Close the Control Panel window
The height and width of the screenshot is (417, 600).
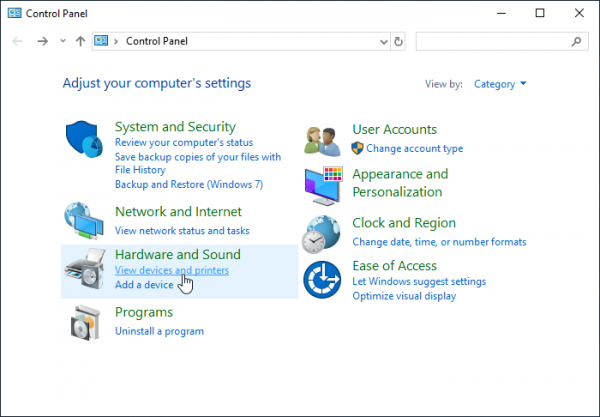579,13
